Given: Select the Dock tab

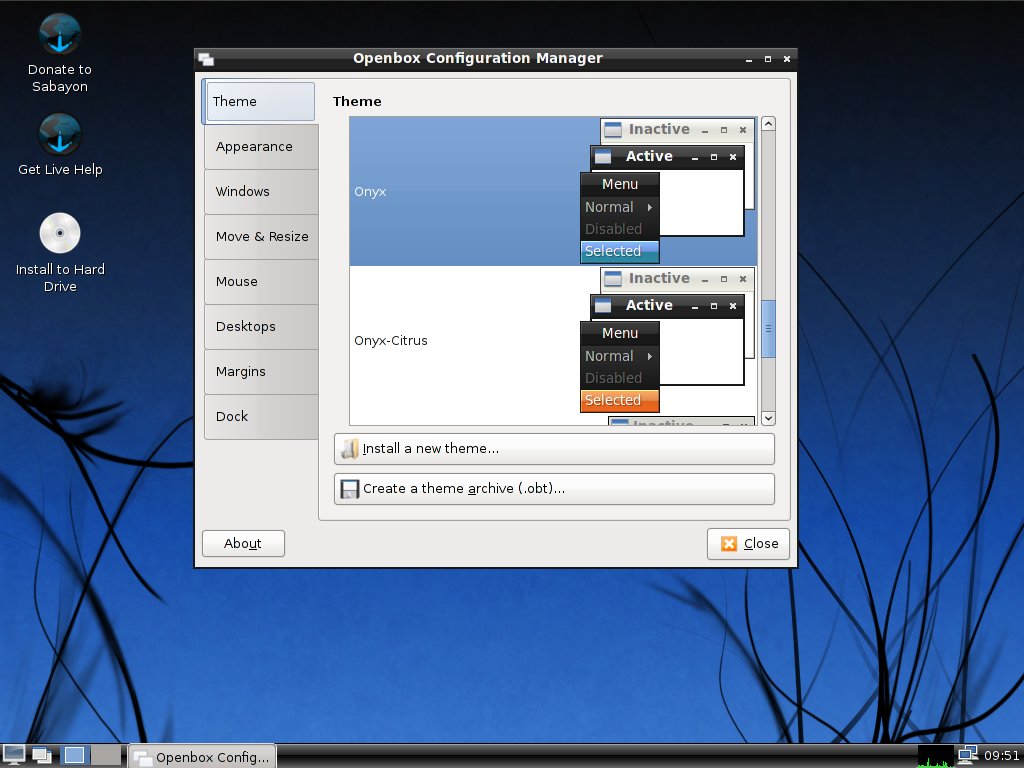Looking at the screenshot, I should pos(261,417).
